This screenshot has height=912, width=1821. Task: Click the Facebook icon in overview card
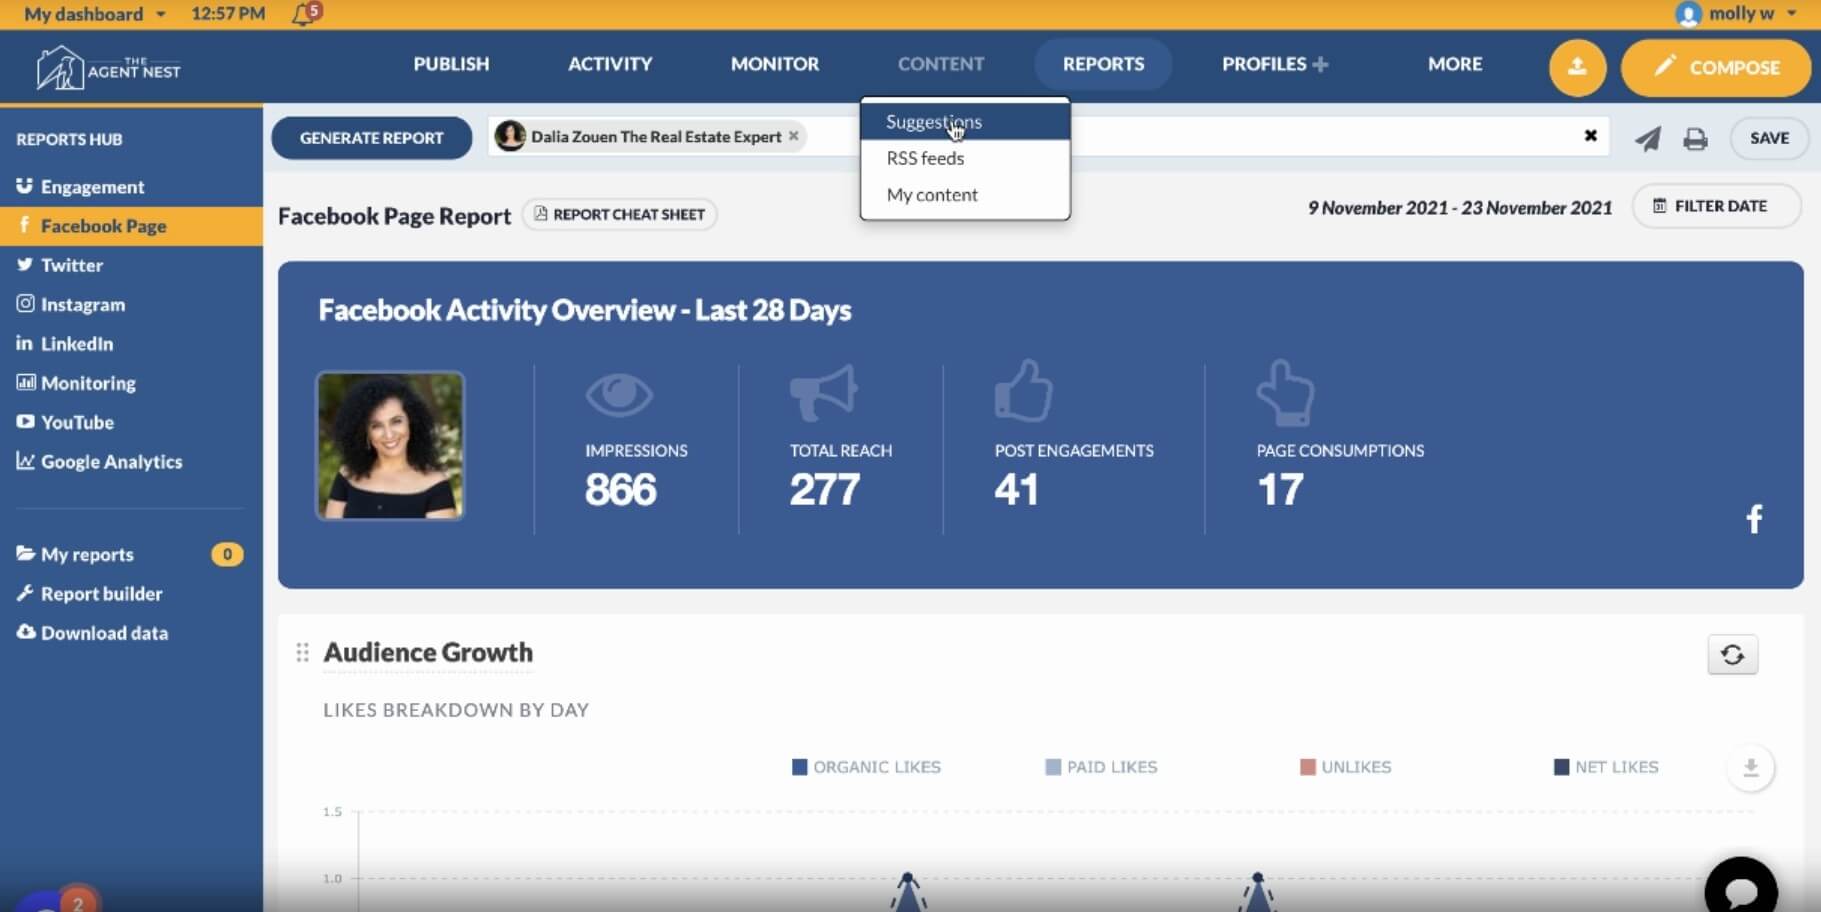point(1754,518)
